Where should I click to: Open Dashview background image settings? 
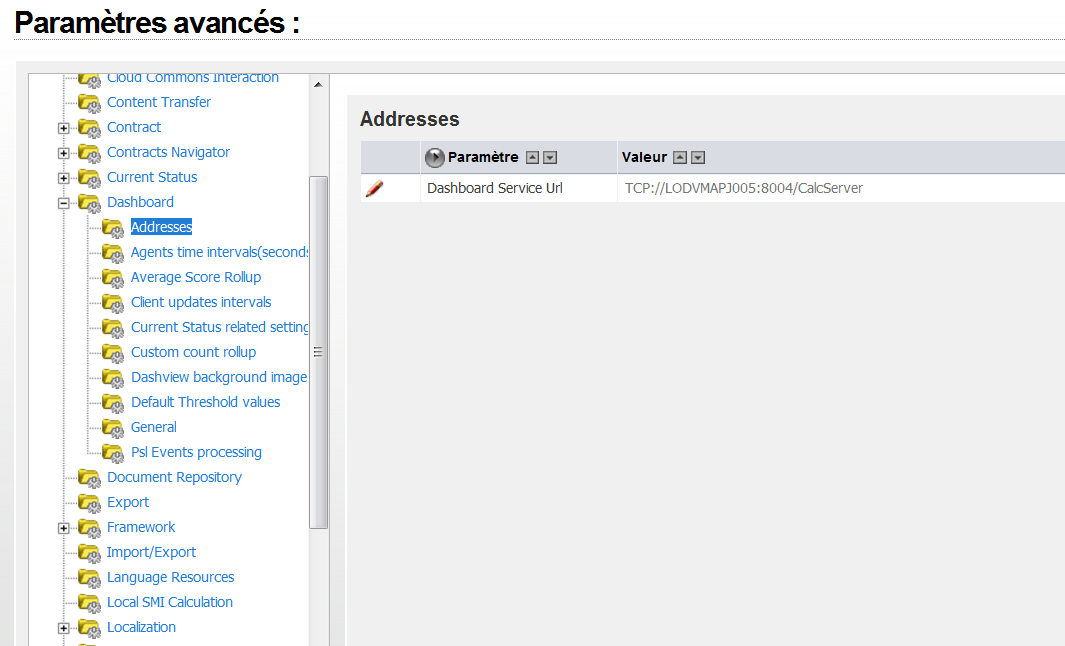(219, 377)
